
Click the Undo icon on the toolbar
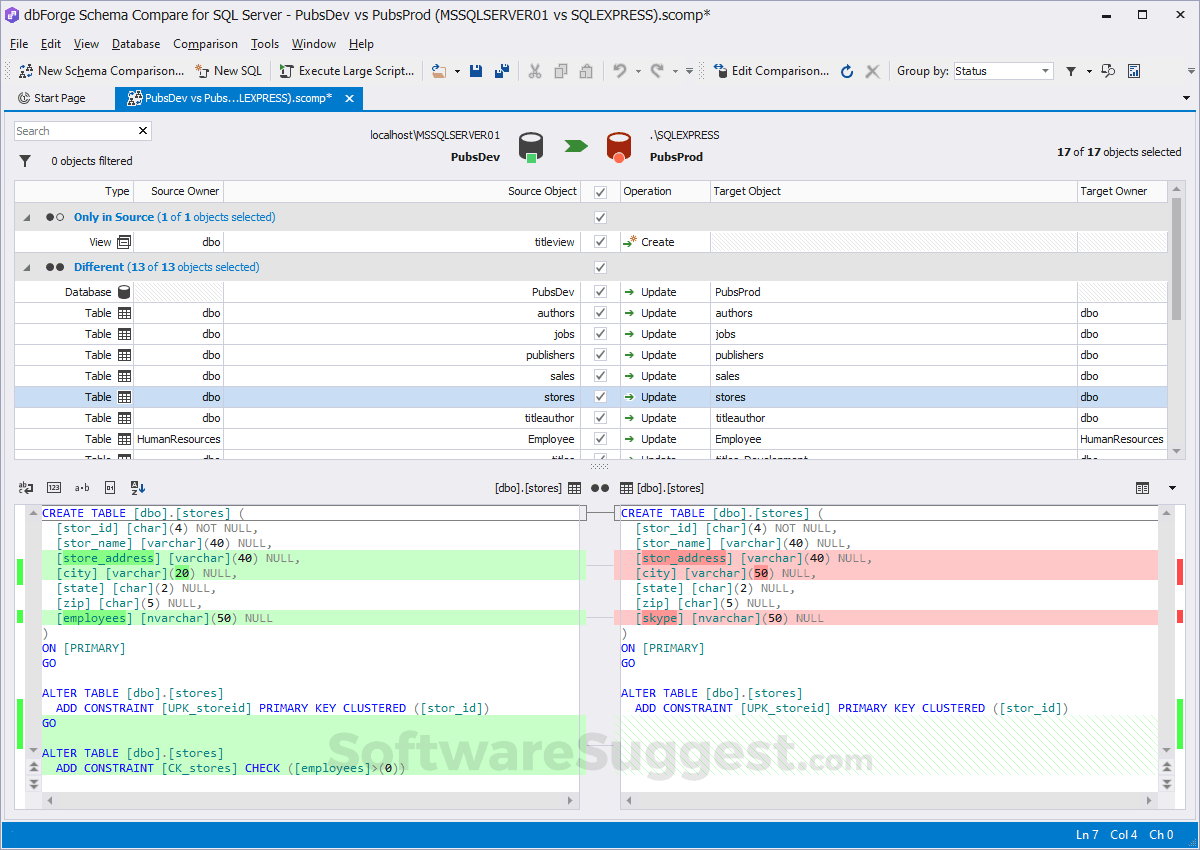pyautogui.click(x=619, y=71)
